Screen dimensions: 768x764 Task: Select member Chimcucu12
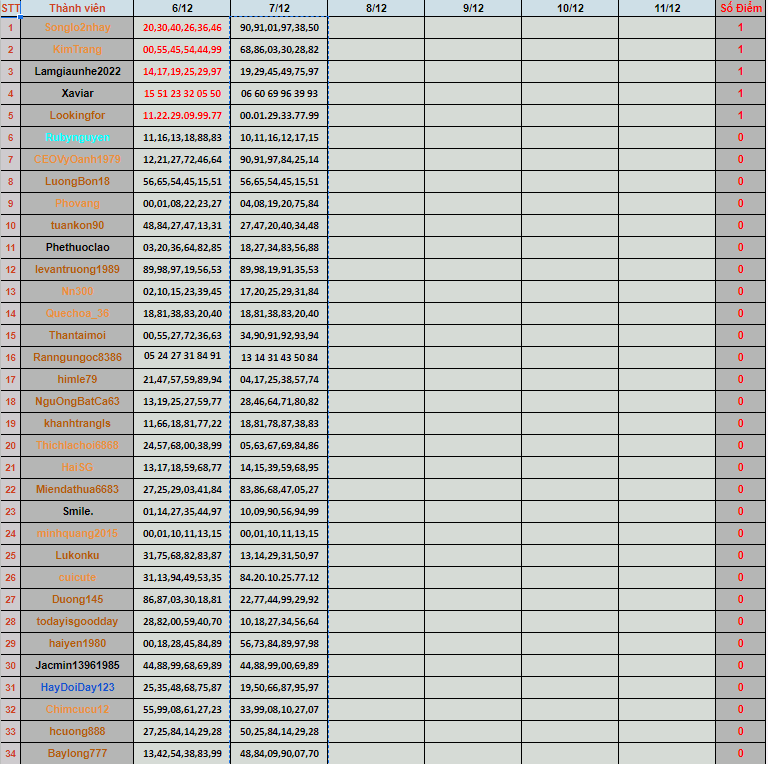77,710
